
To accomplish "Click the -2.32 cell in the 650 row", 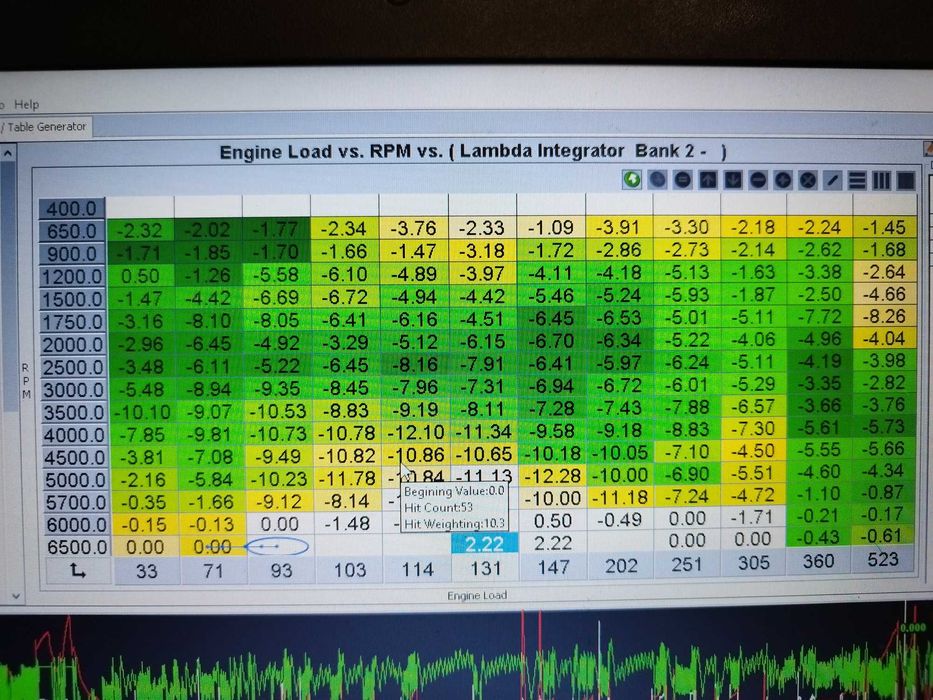I will point(140,230).
